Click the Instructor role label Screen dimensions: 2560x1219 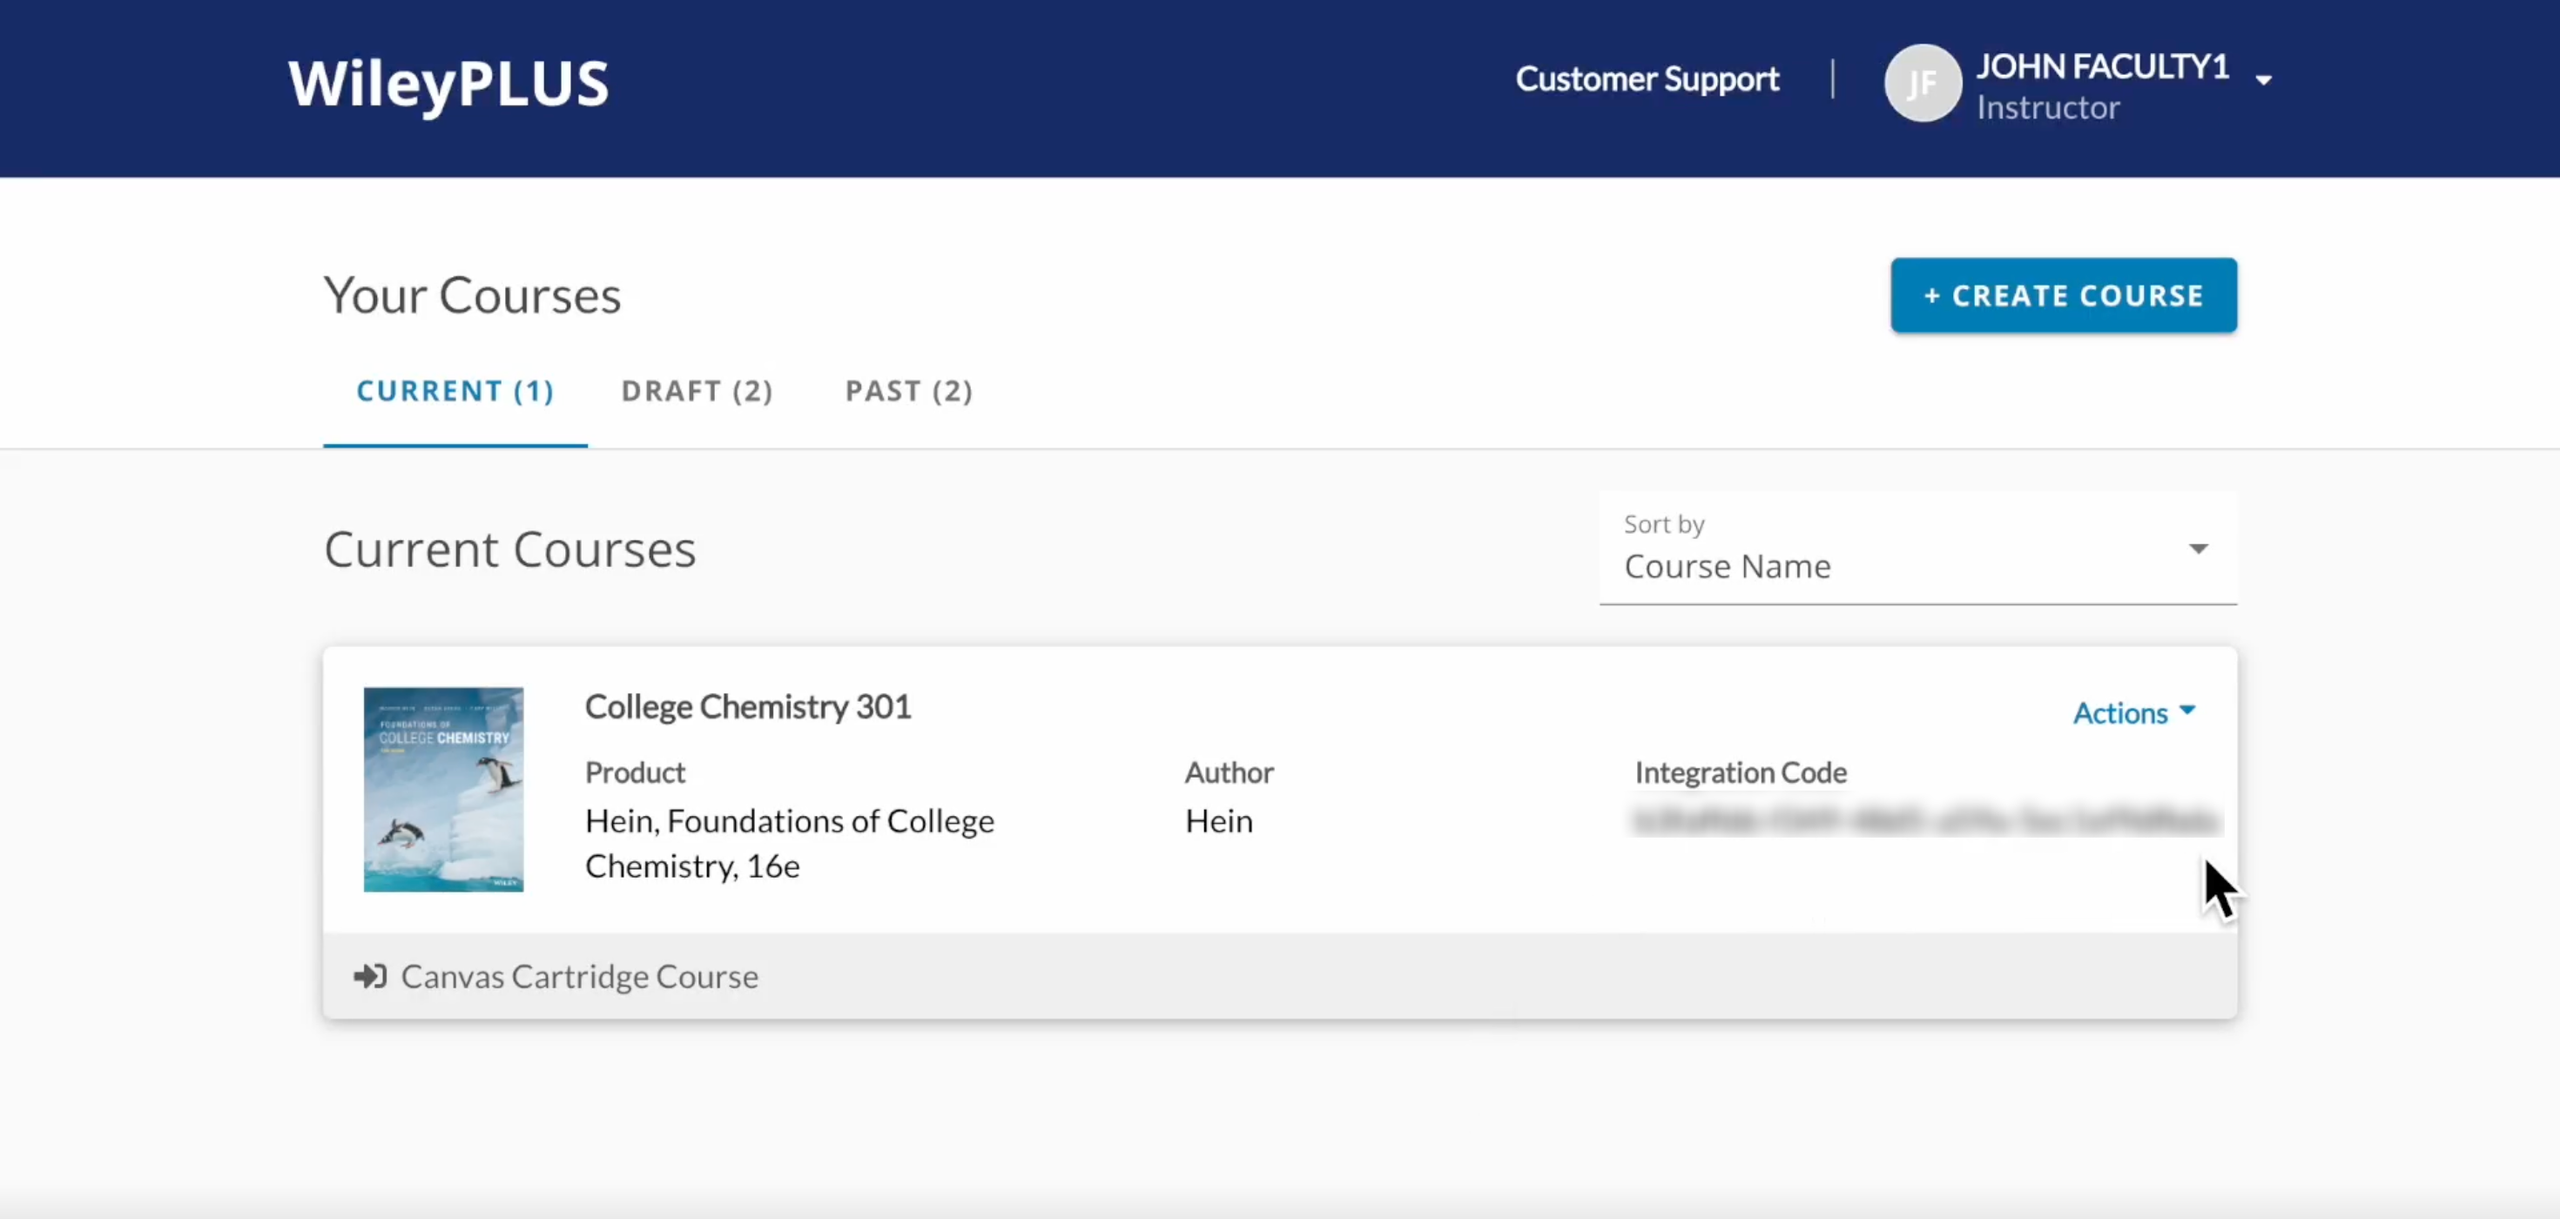coord(2047,107)
